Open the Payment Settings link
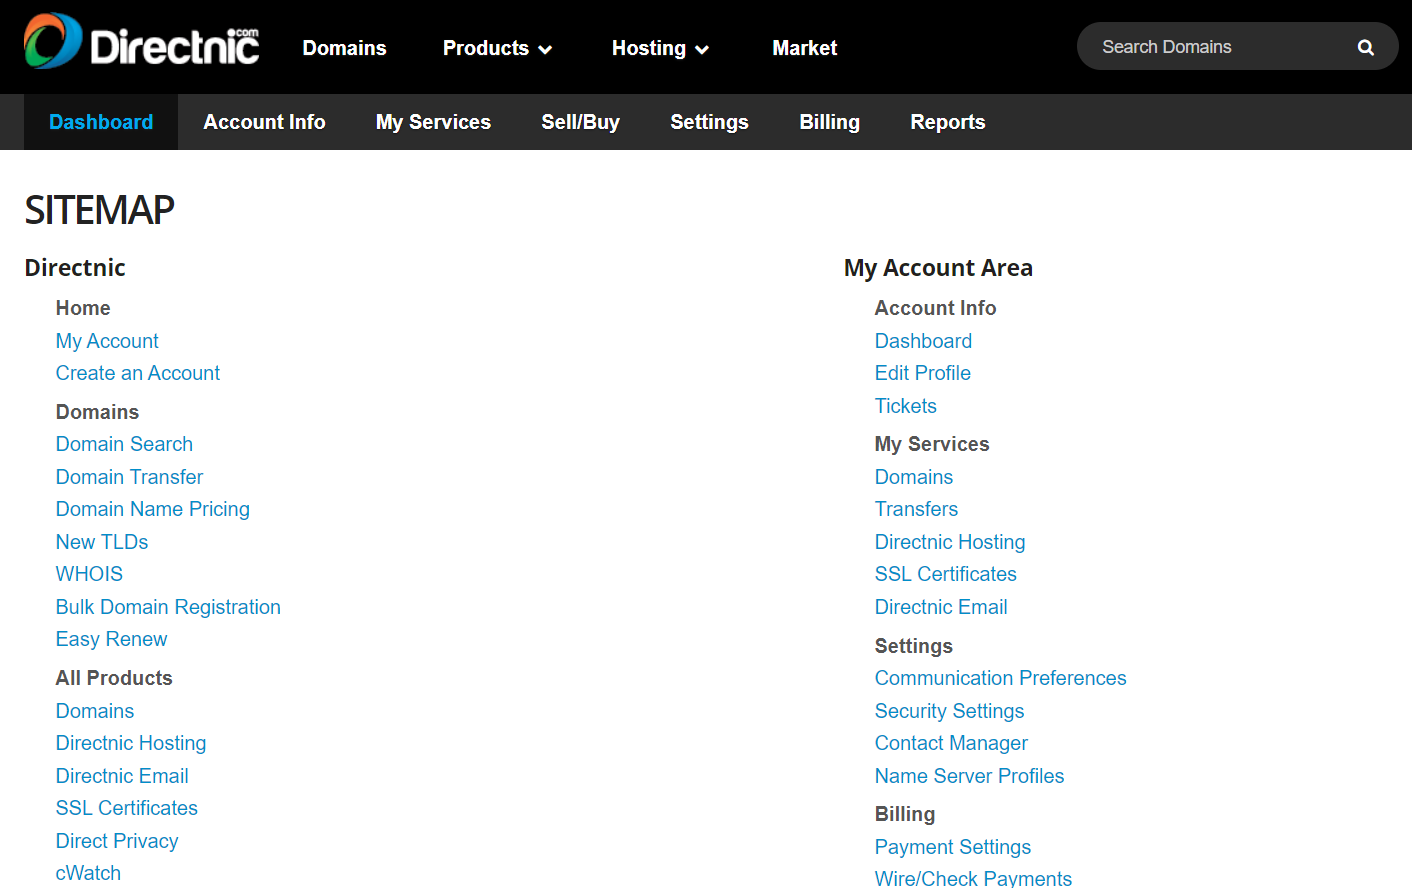The width and height of the screenshot is (1412, 888). pos(952,847)
